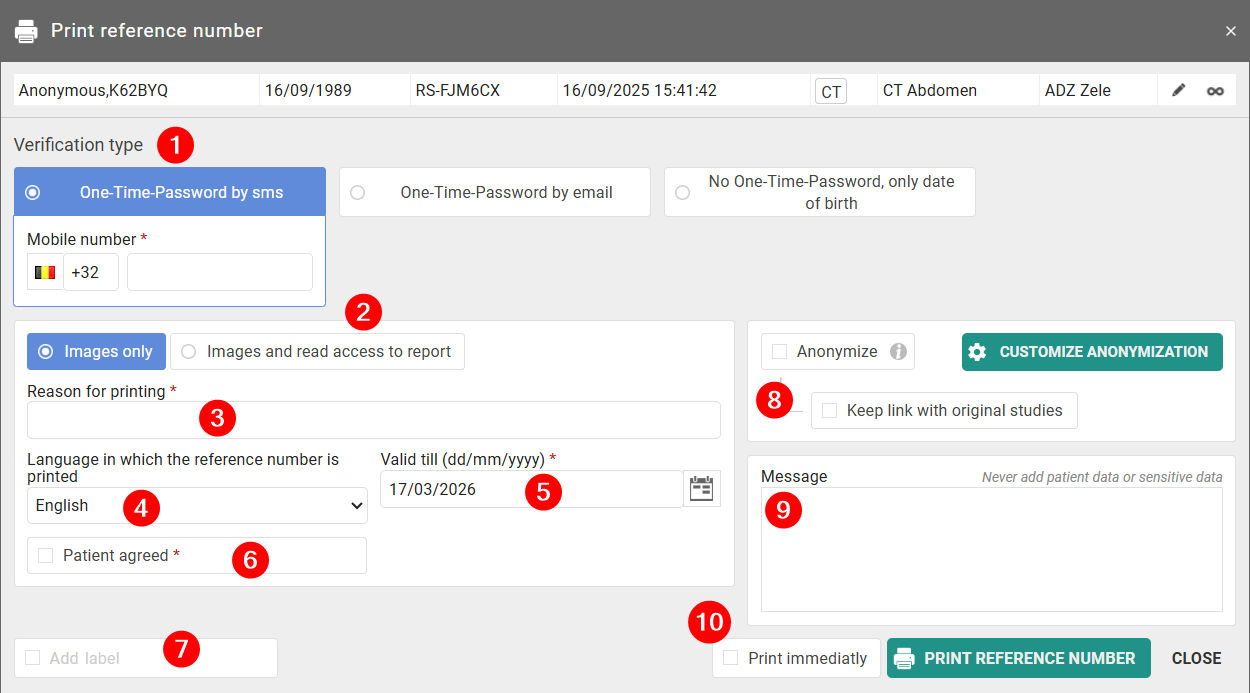Enable the Print immediatly checkbox
1250x693 pixels.
[731, 658]
